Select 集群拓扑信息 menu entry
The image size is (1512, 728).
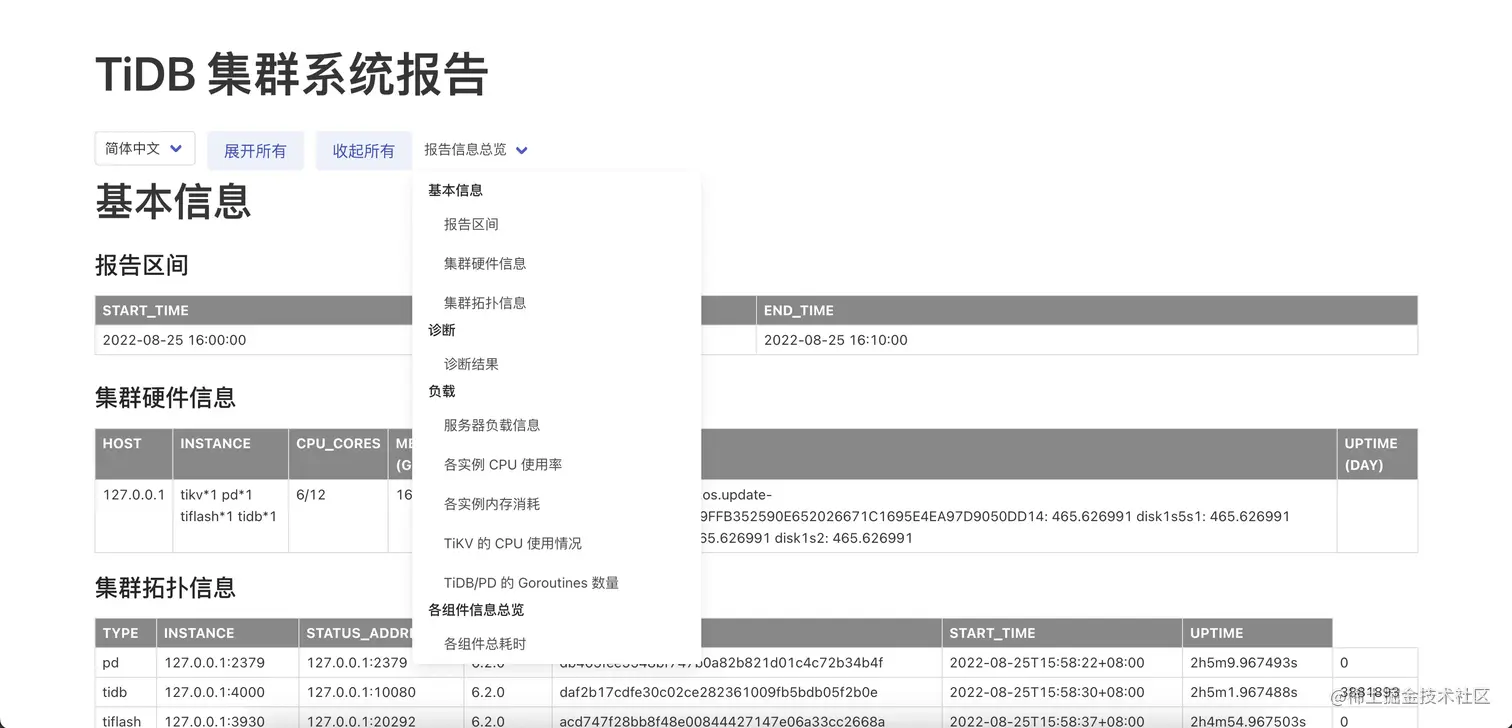click(485, 303)
